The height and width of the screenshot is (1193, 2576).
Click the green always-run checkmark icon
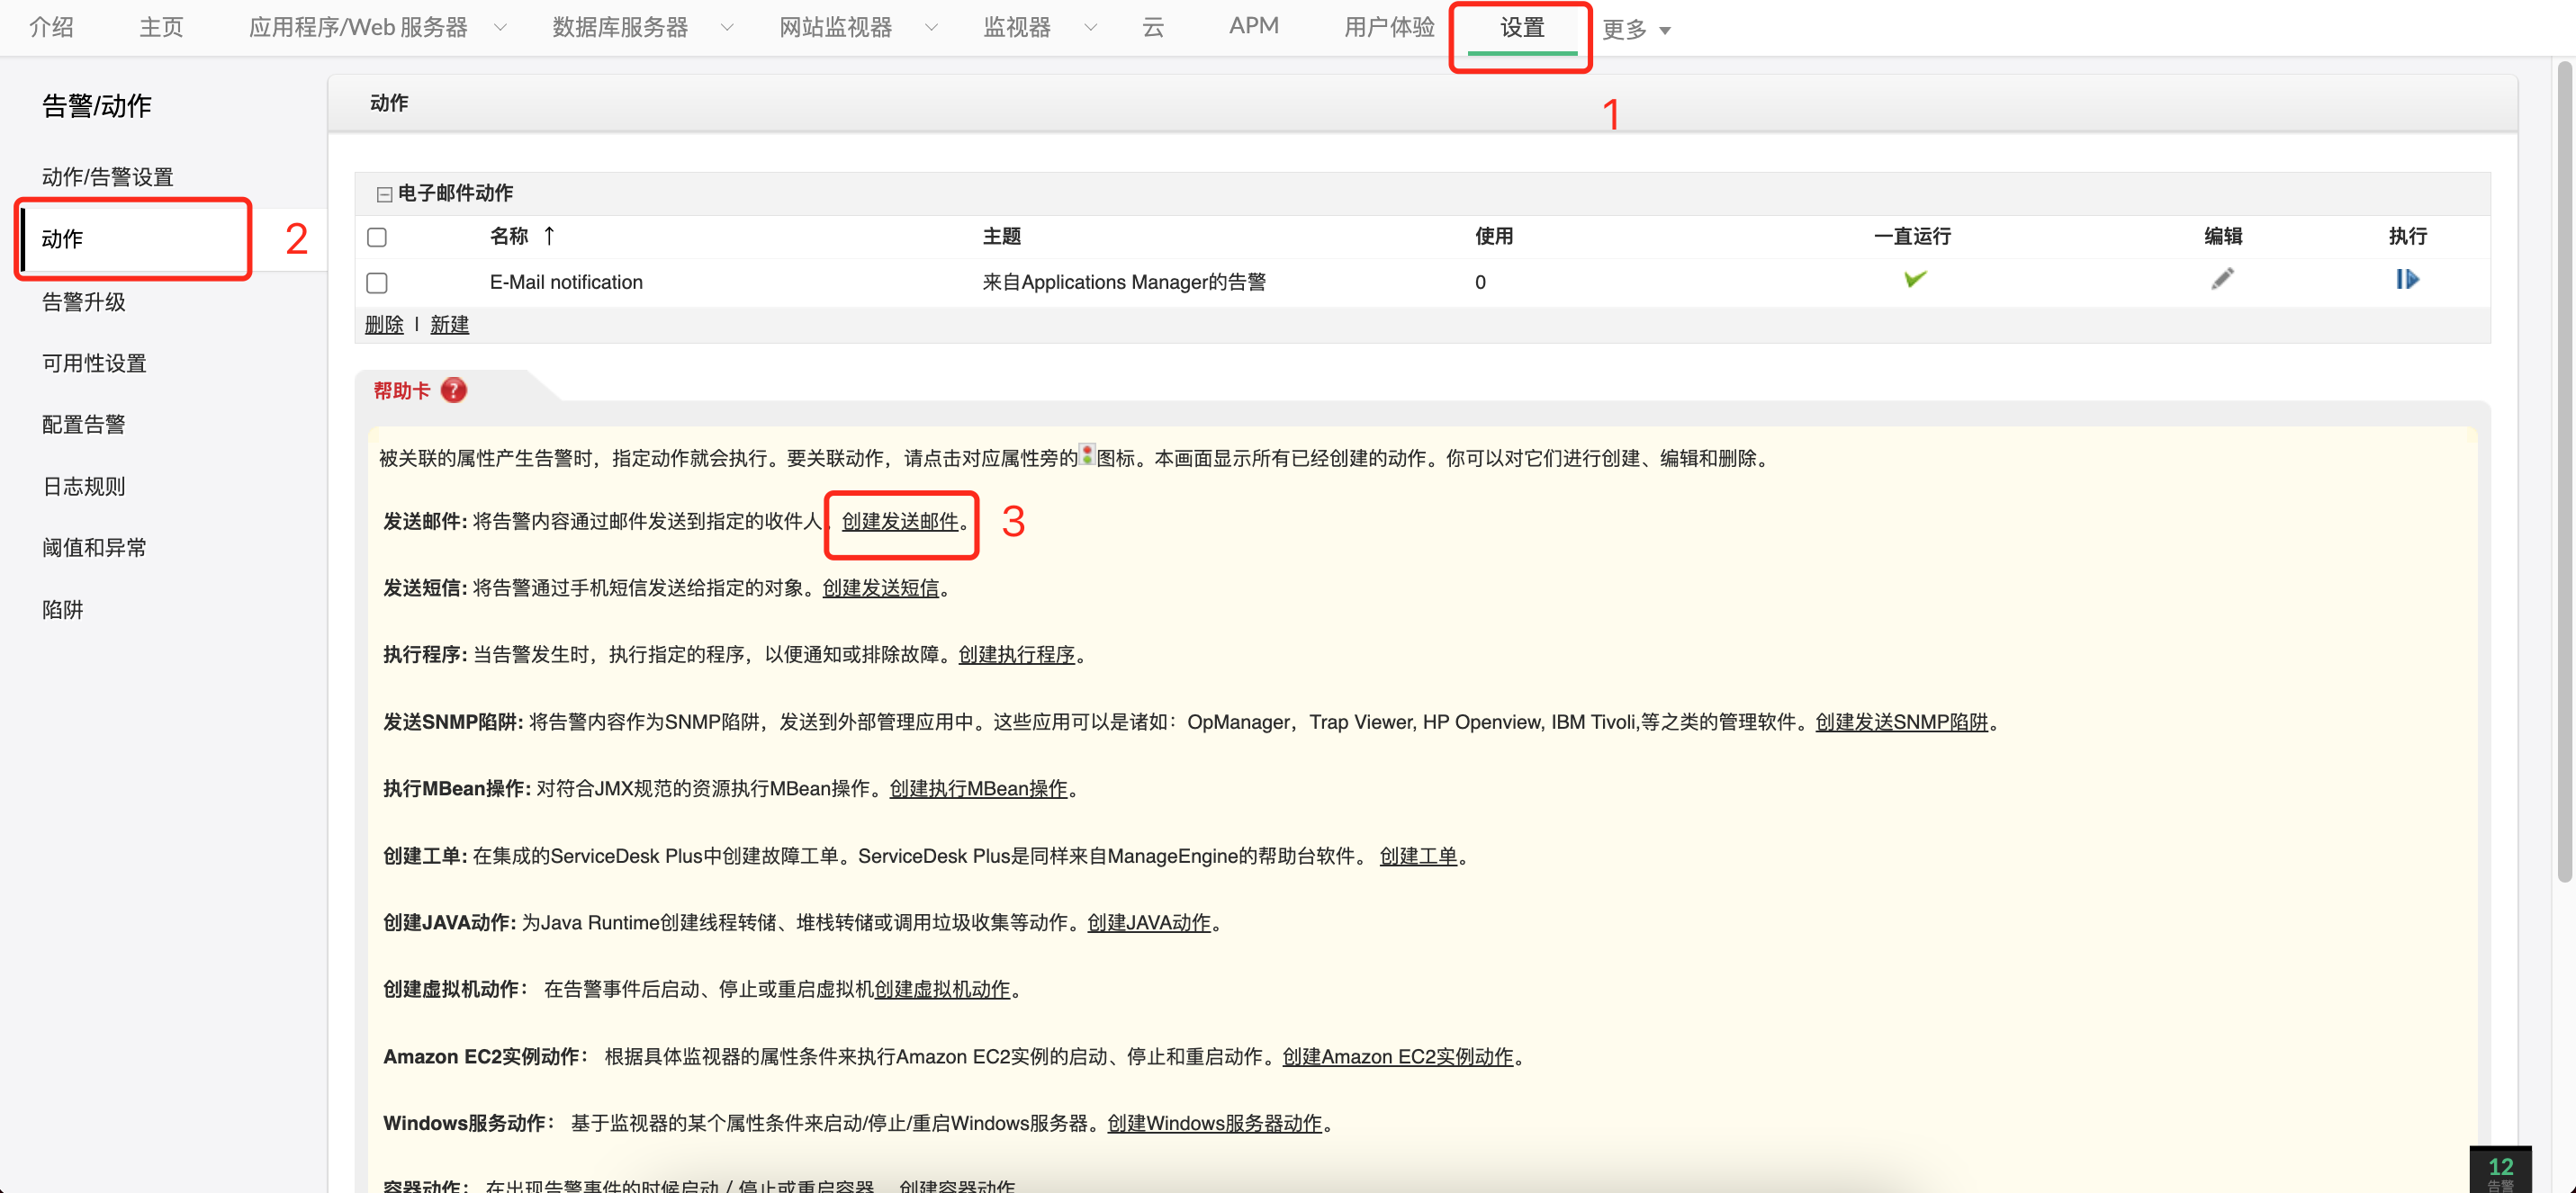pyautogui.click(x=1915, y=279)
